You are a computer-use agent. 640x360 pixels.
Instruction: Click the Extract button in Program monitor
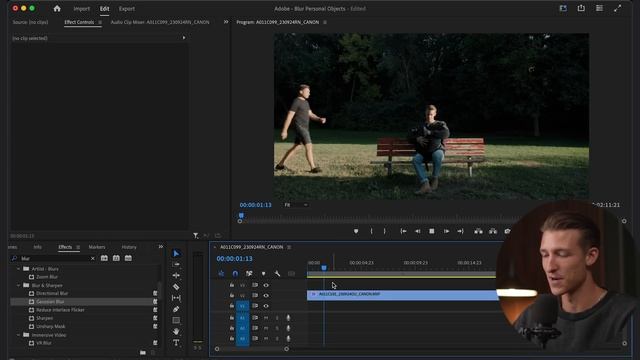[x=493, y=231]
